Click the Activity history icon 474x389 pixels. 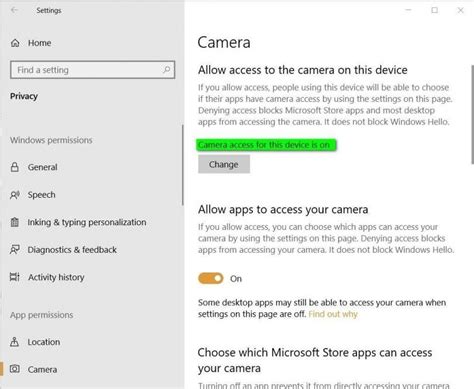pos(15,277)
